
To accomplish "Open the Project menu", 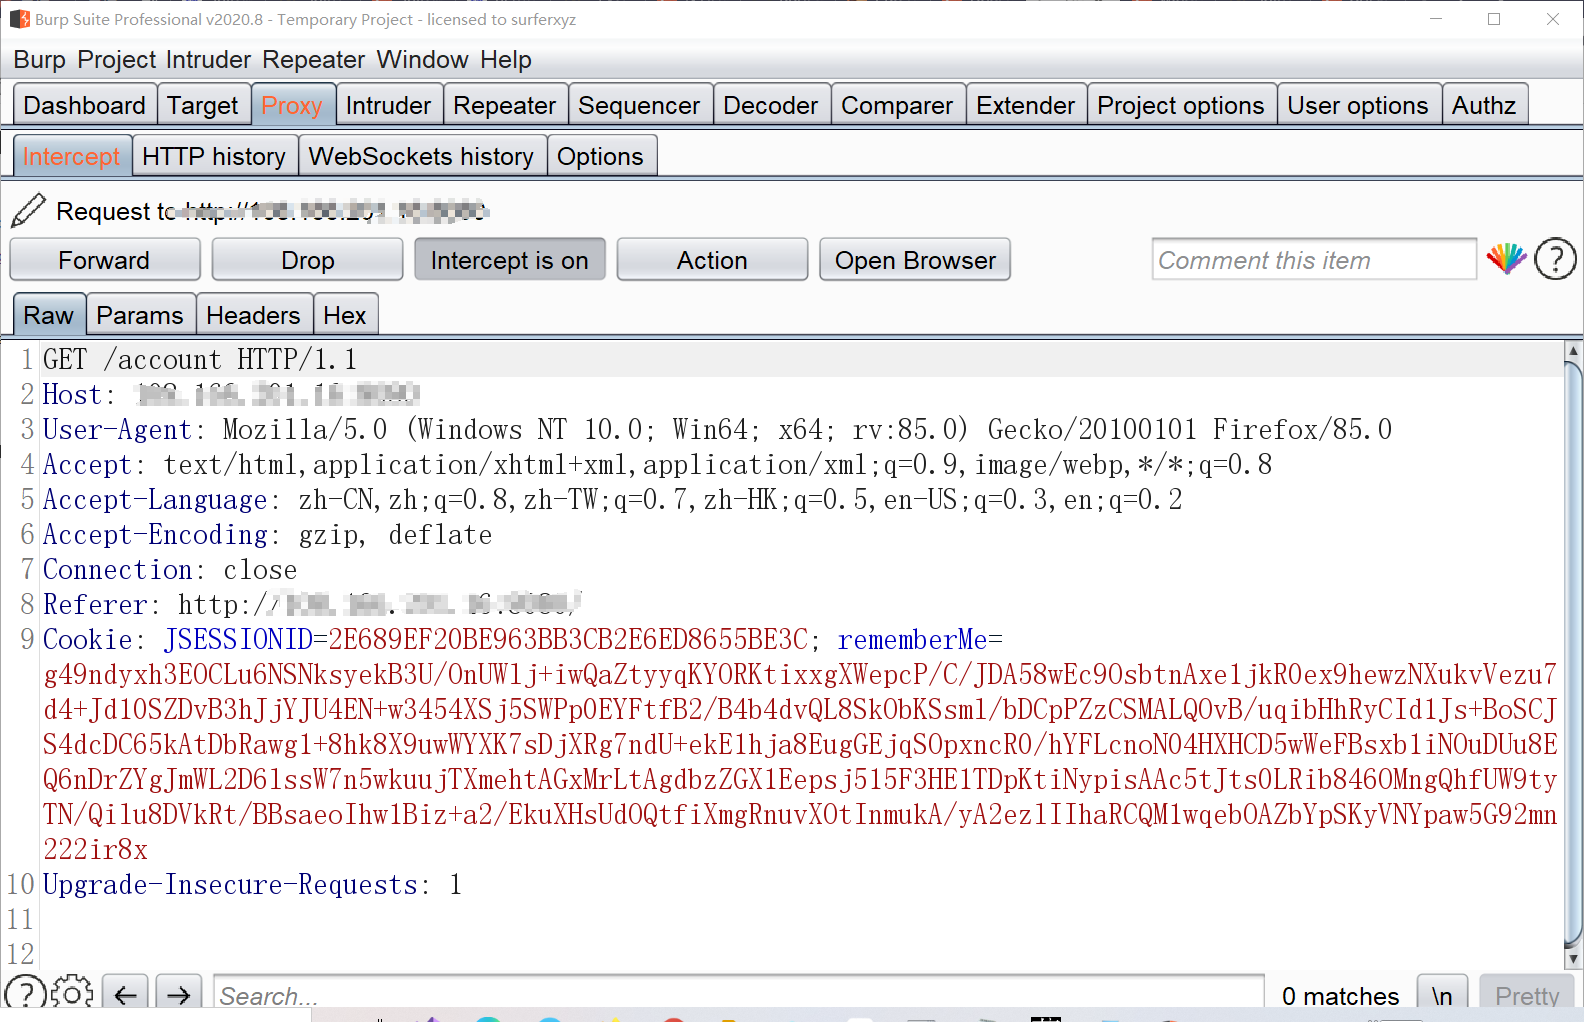I will [x=117, y=60].
